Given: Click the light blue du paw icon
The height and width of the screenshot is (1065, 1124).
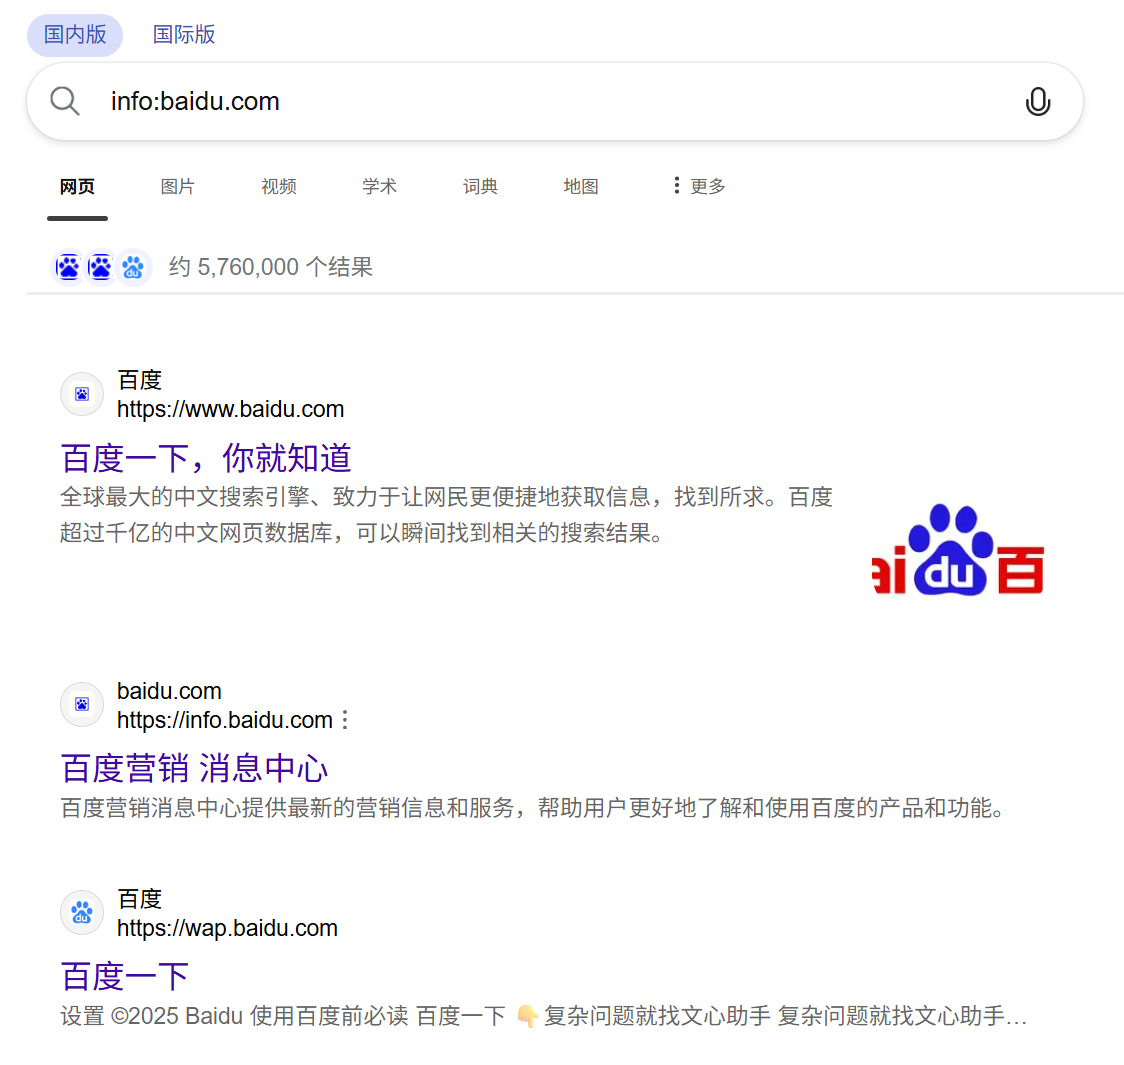Looking at the screenshot, I should coord(133,267).
